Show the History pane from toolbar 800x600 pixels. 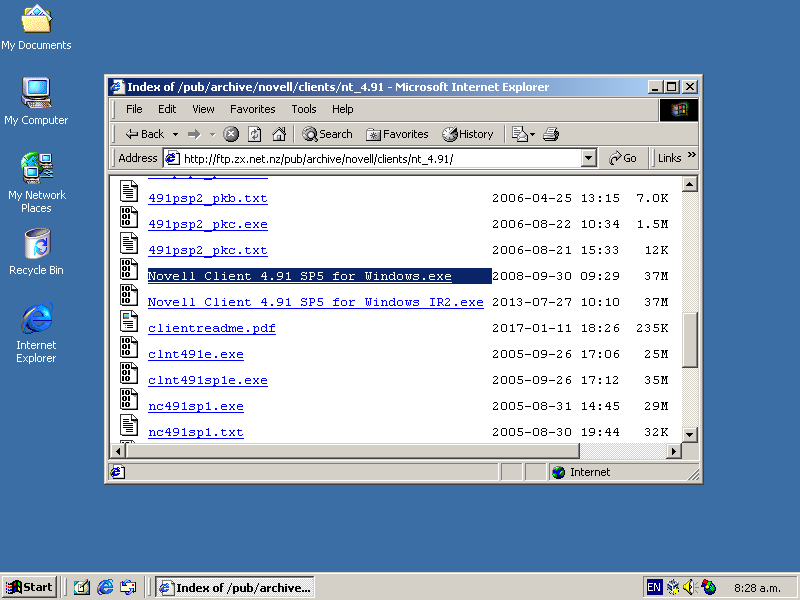click(468, 134)
